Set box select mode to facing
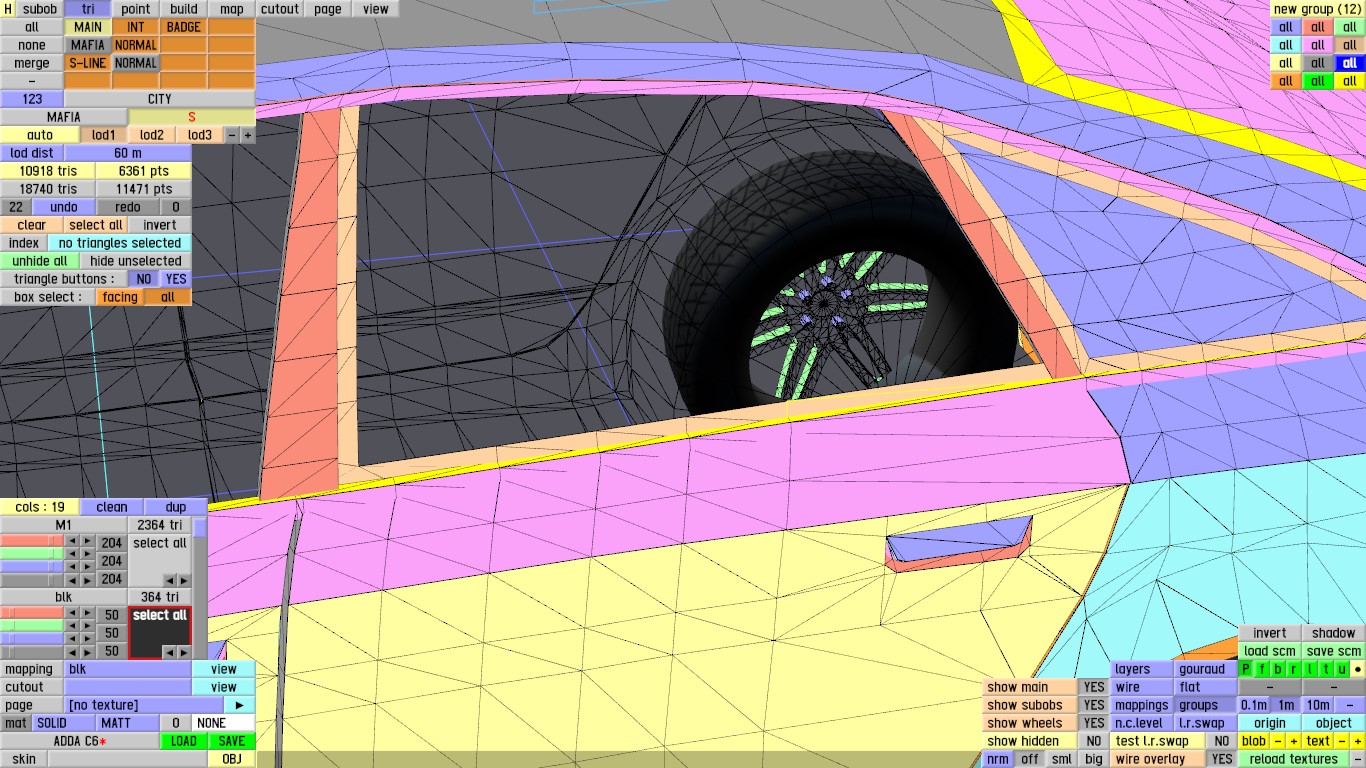The height and width of the screenshot is (768, 1366). click(x=120, y=297)
